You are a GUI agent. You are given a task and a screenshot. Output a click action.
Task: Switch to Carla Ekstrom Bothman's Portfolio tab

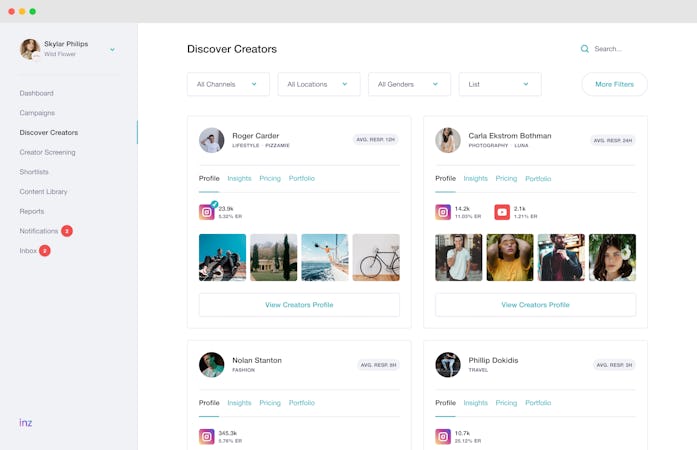[x=538, y=178]
